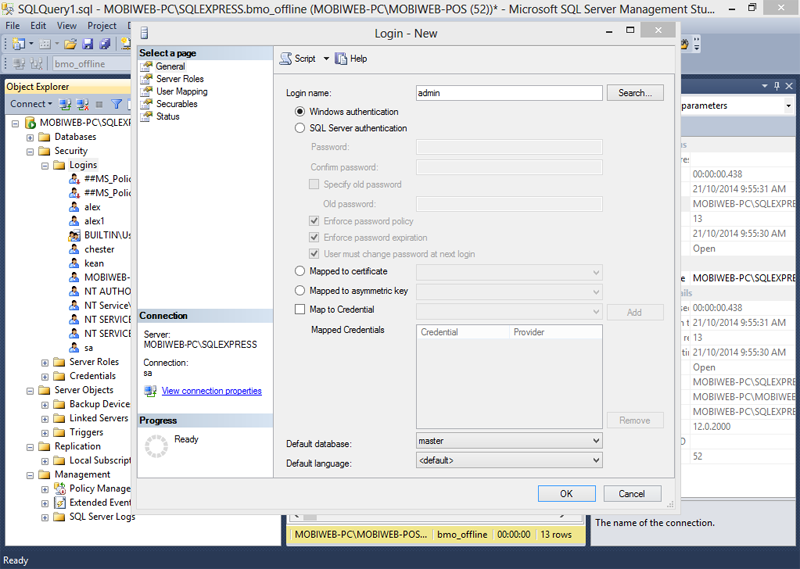Viewport: 800px width, 569px height.
Task: Click the Script icon in Login dialog
Action: point(286,59)
